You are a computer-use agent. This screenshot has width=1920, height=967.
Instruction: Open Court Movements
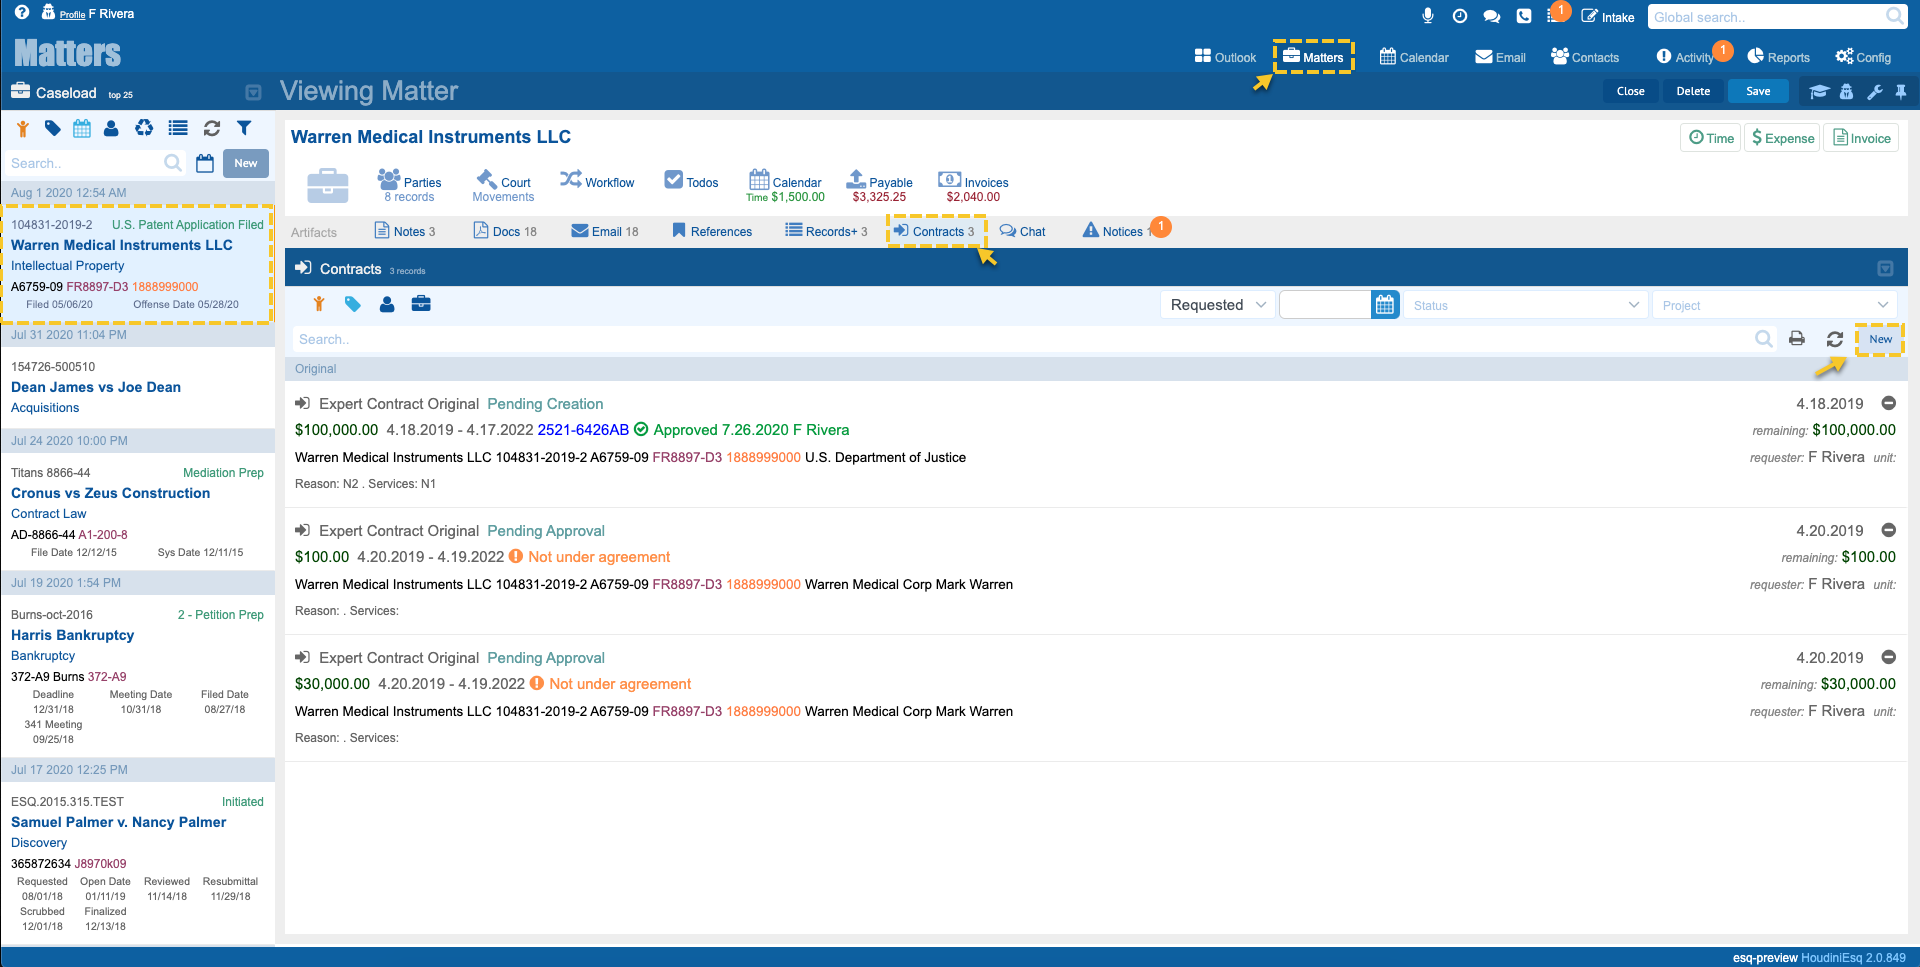click(503, 186)
